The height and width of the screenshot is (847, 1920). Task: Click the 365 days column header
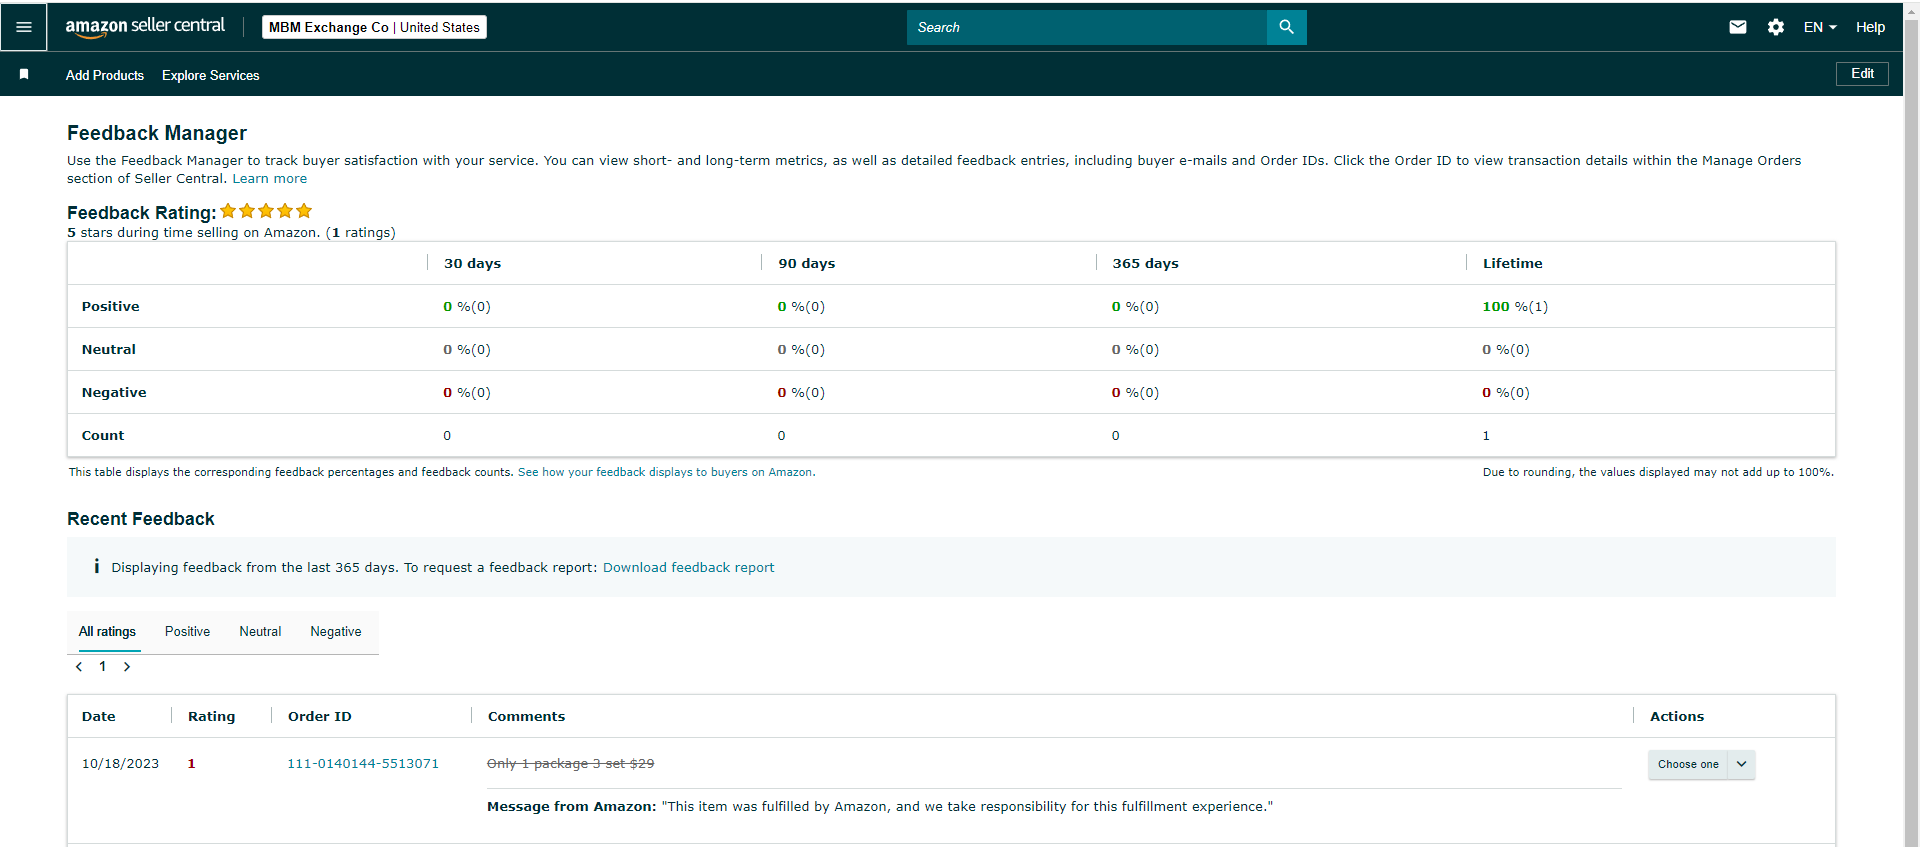pyautogui.click(x=1145, y=263)
